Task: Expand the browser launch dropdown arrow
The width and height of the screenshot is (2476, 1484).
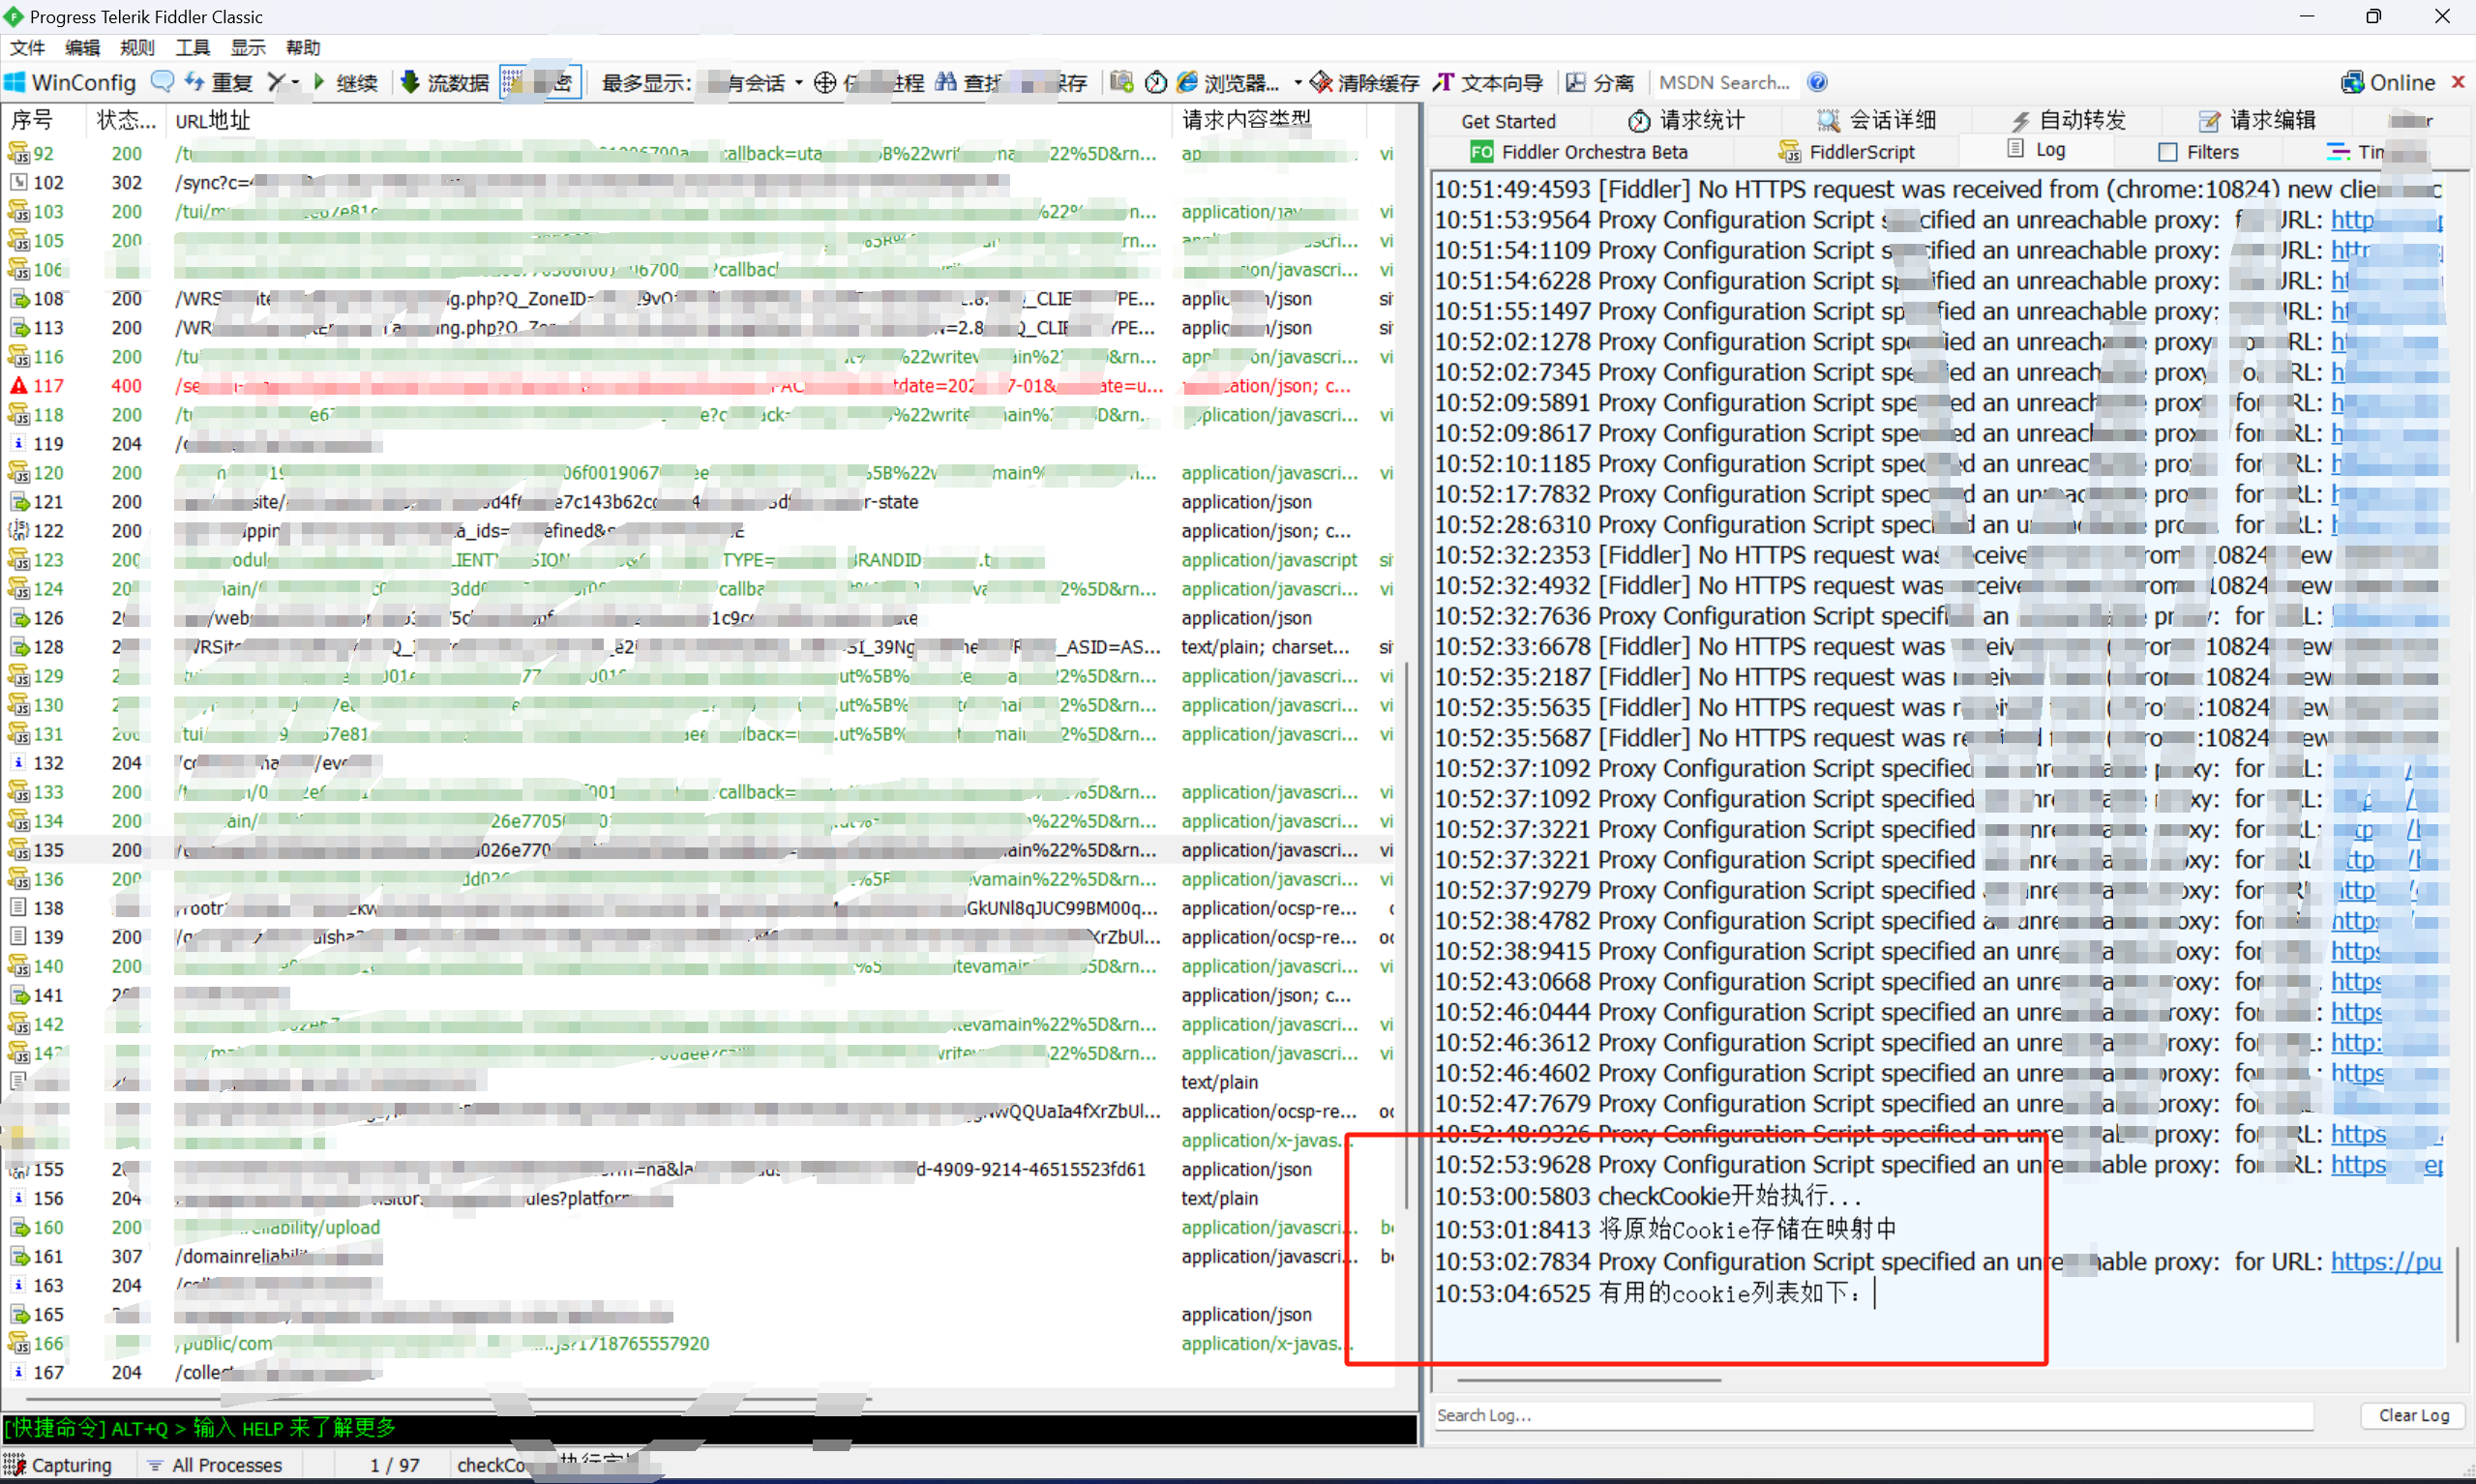Action: [x=1297, y=82]
